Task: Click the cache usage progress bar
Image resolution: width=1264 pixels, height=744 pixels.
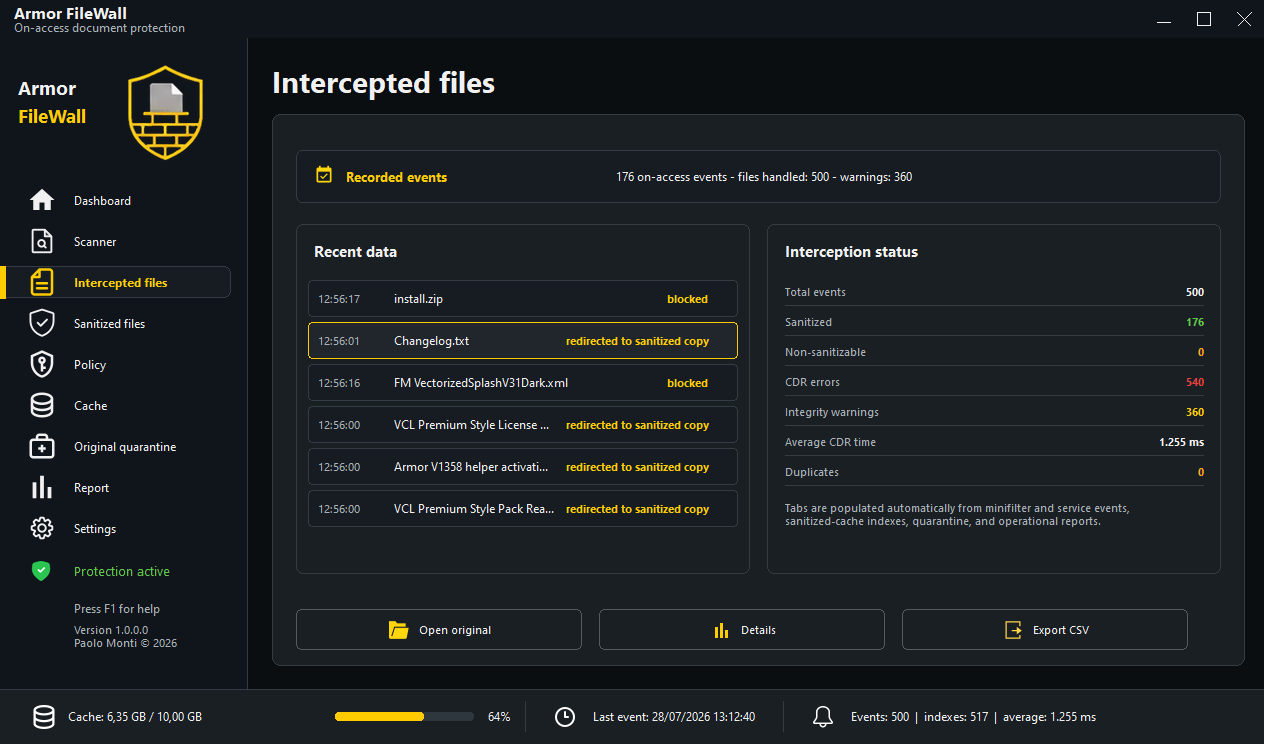Action: tap(404, 717)
